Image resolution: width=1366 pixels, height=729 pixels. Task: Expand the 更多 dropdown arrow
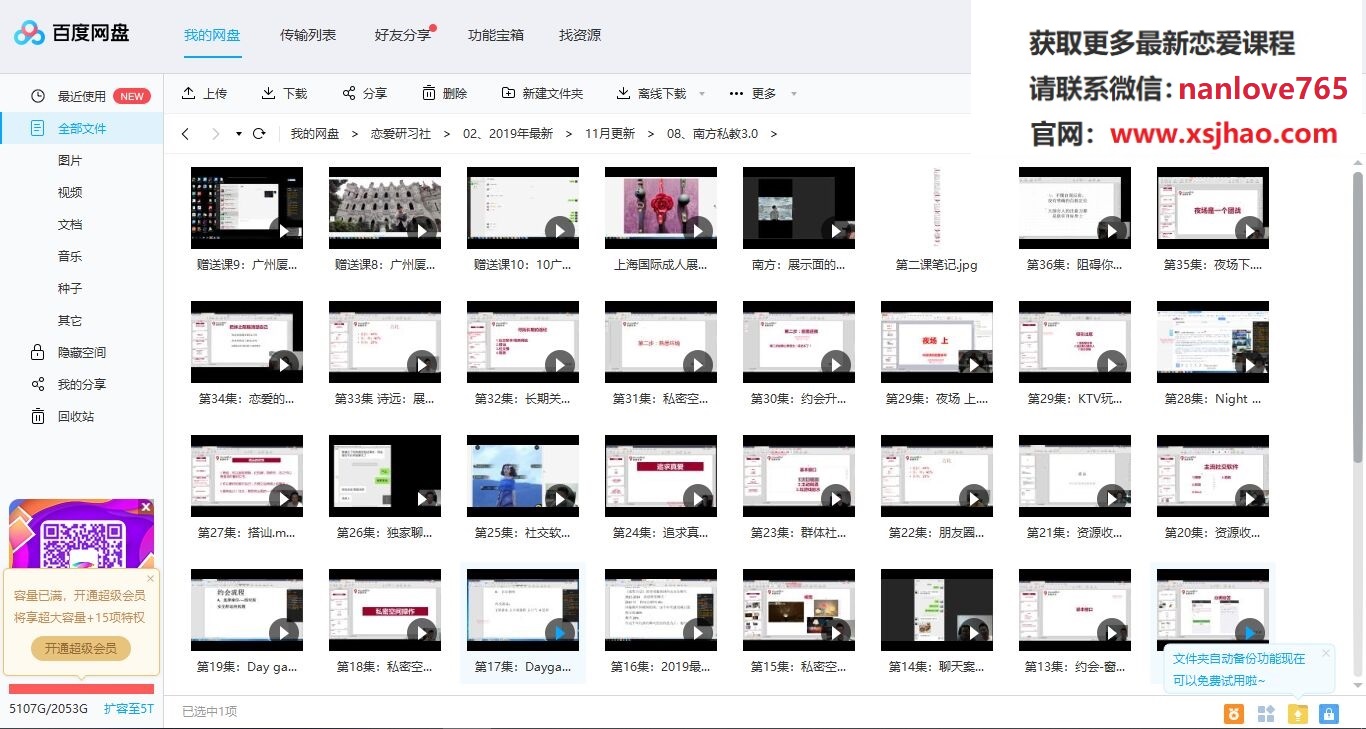(x=794, y=94)
